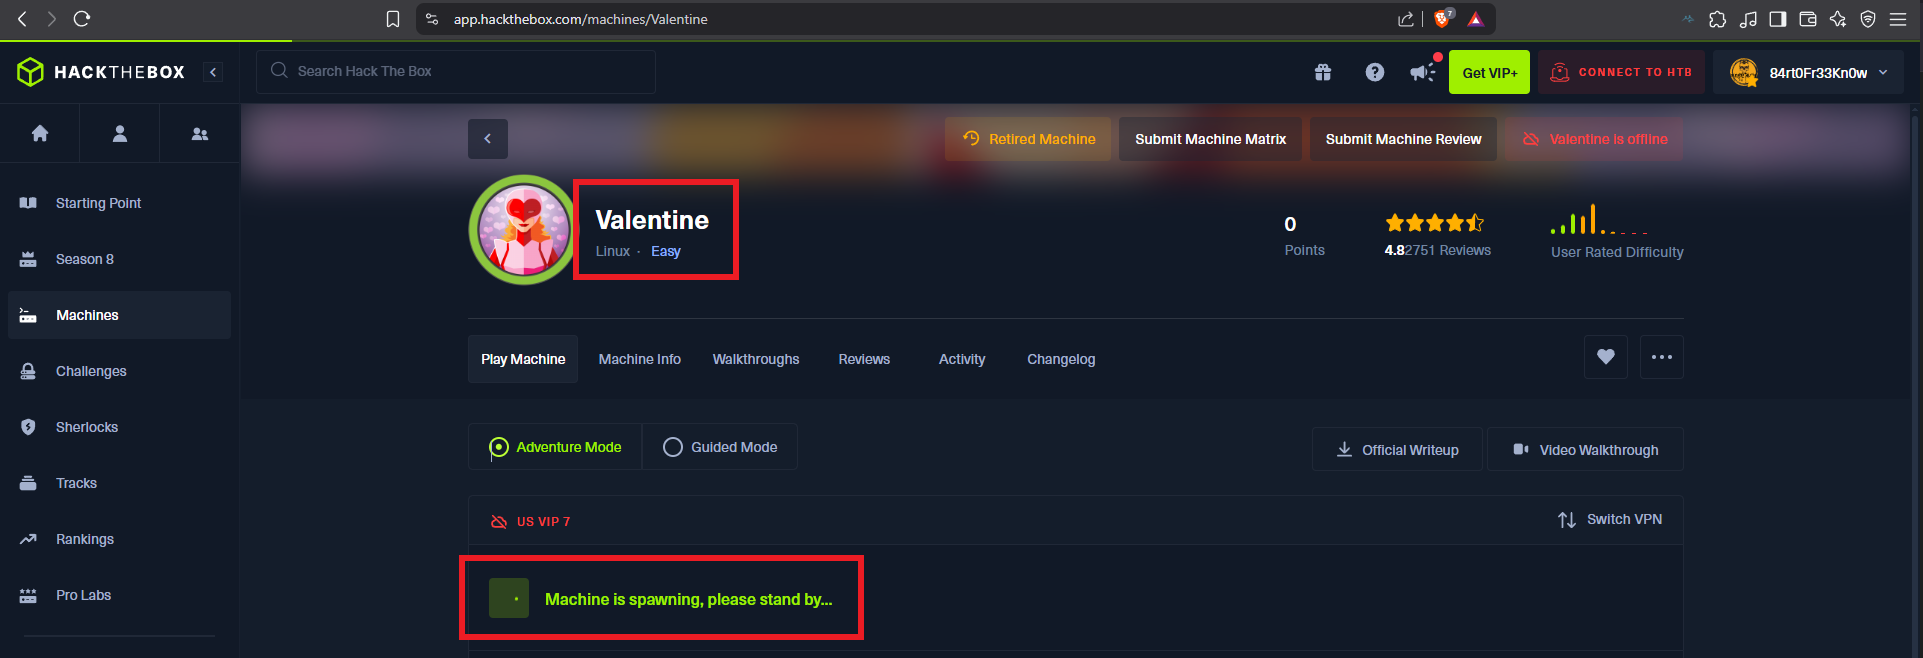Open the media control music note icon
The height and width of the screenshot is (658, 1923).
(1748, 19)
